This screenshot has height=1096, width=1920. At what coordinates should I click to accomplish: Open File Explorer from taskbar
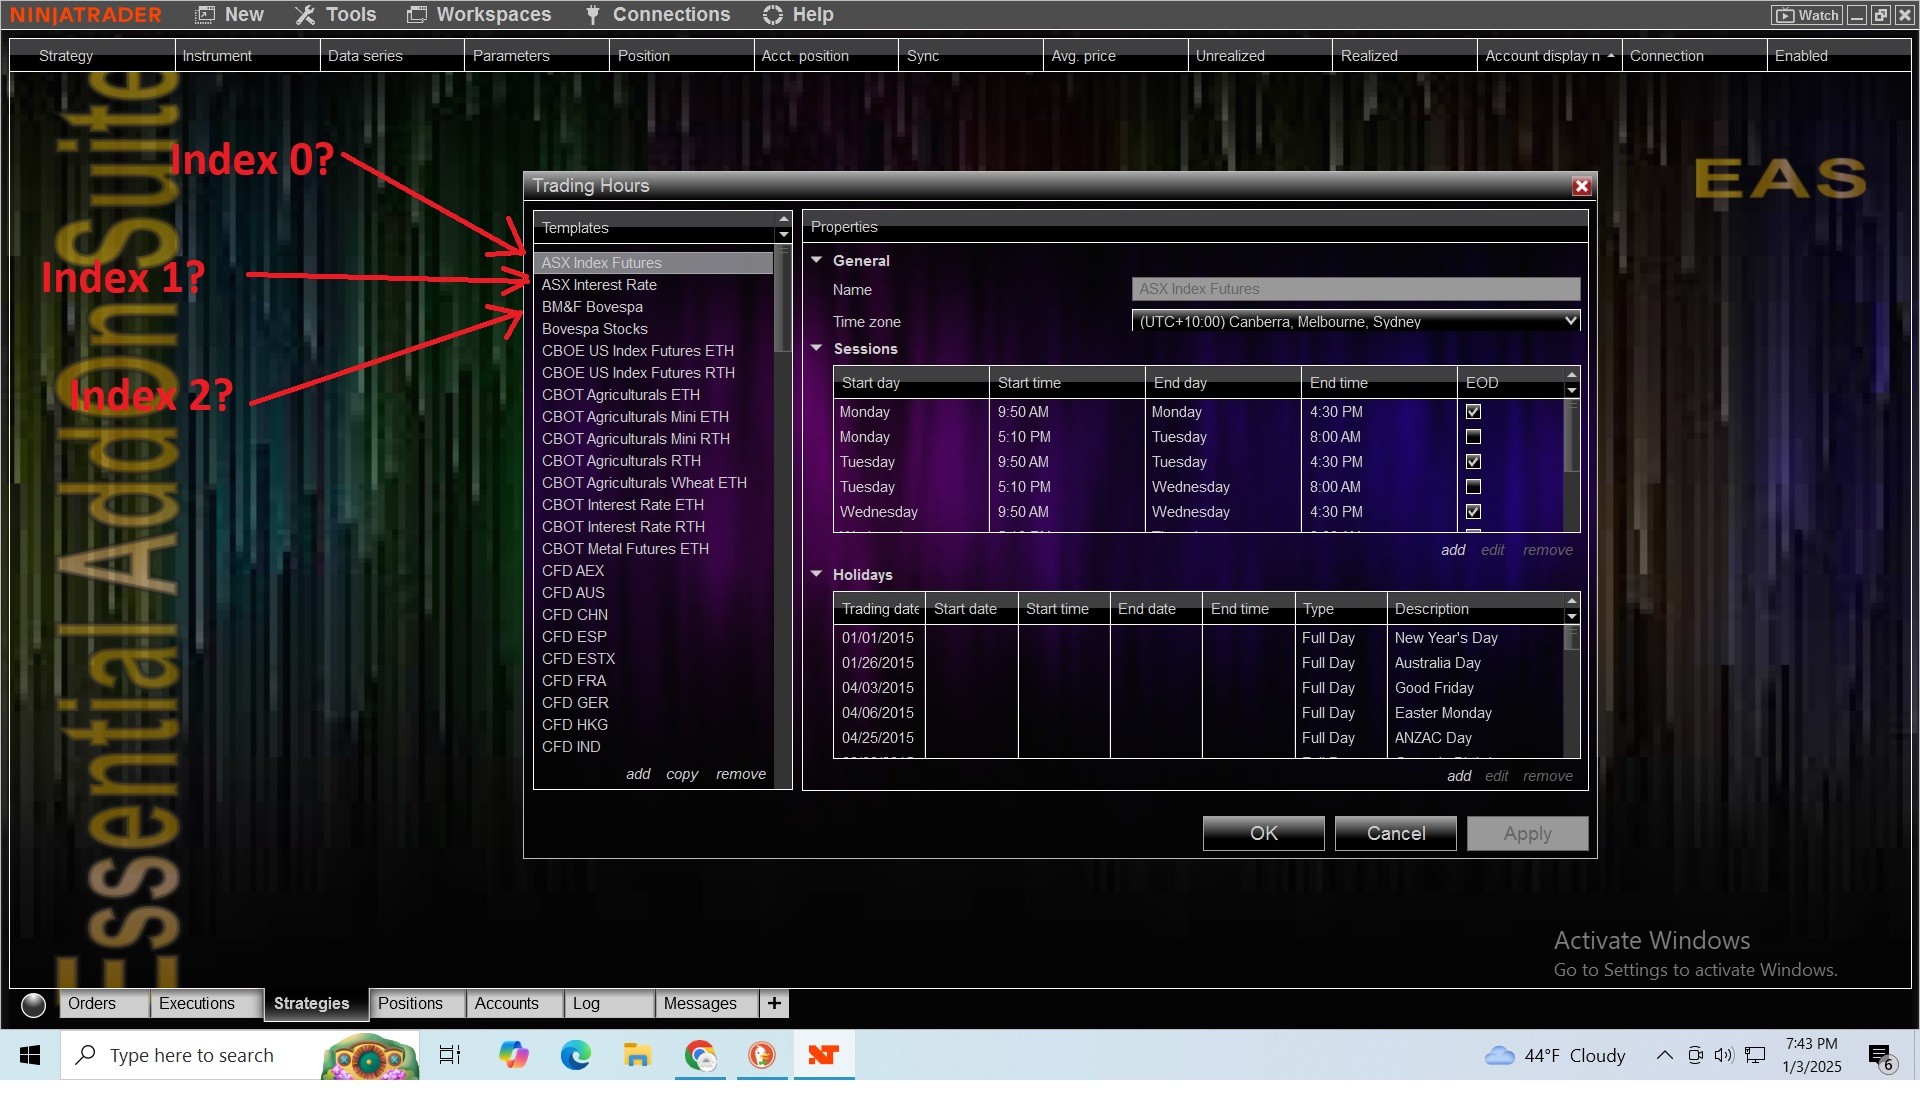point(637,1055)
